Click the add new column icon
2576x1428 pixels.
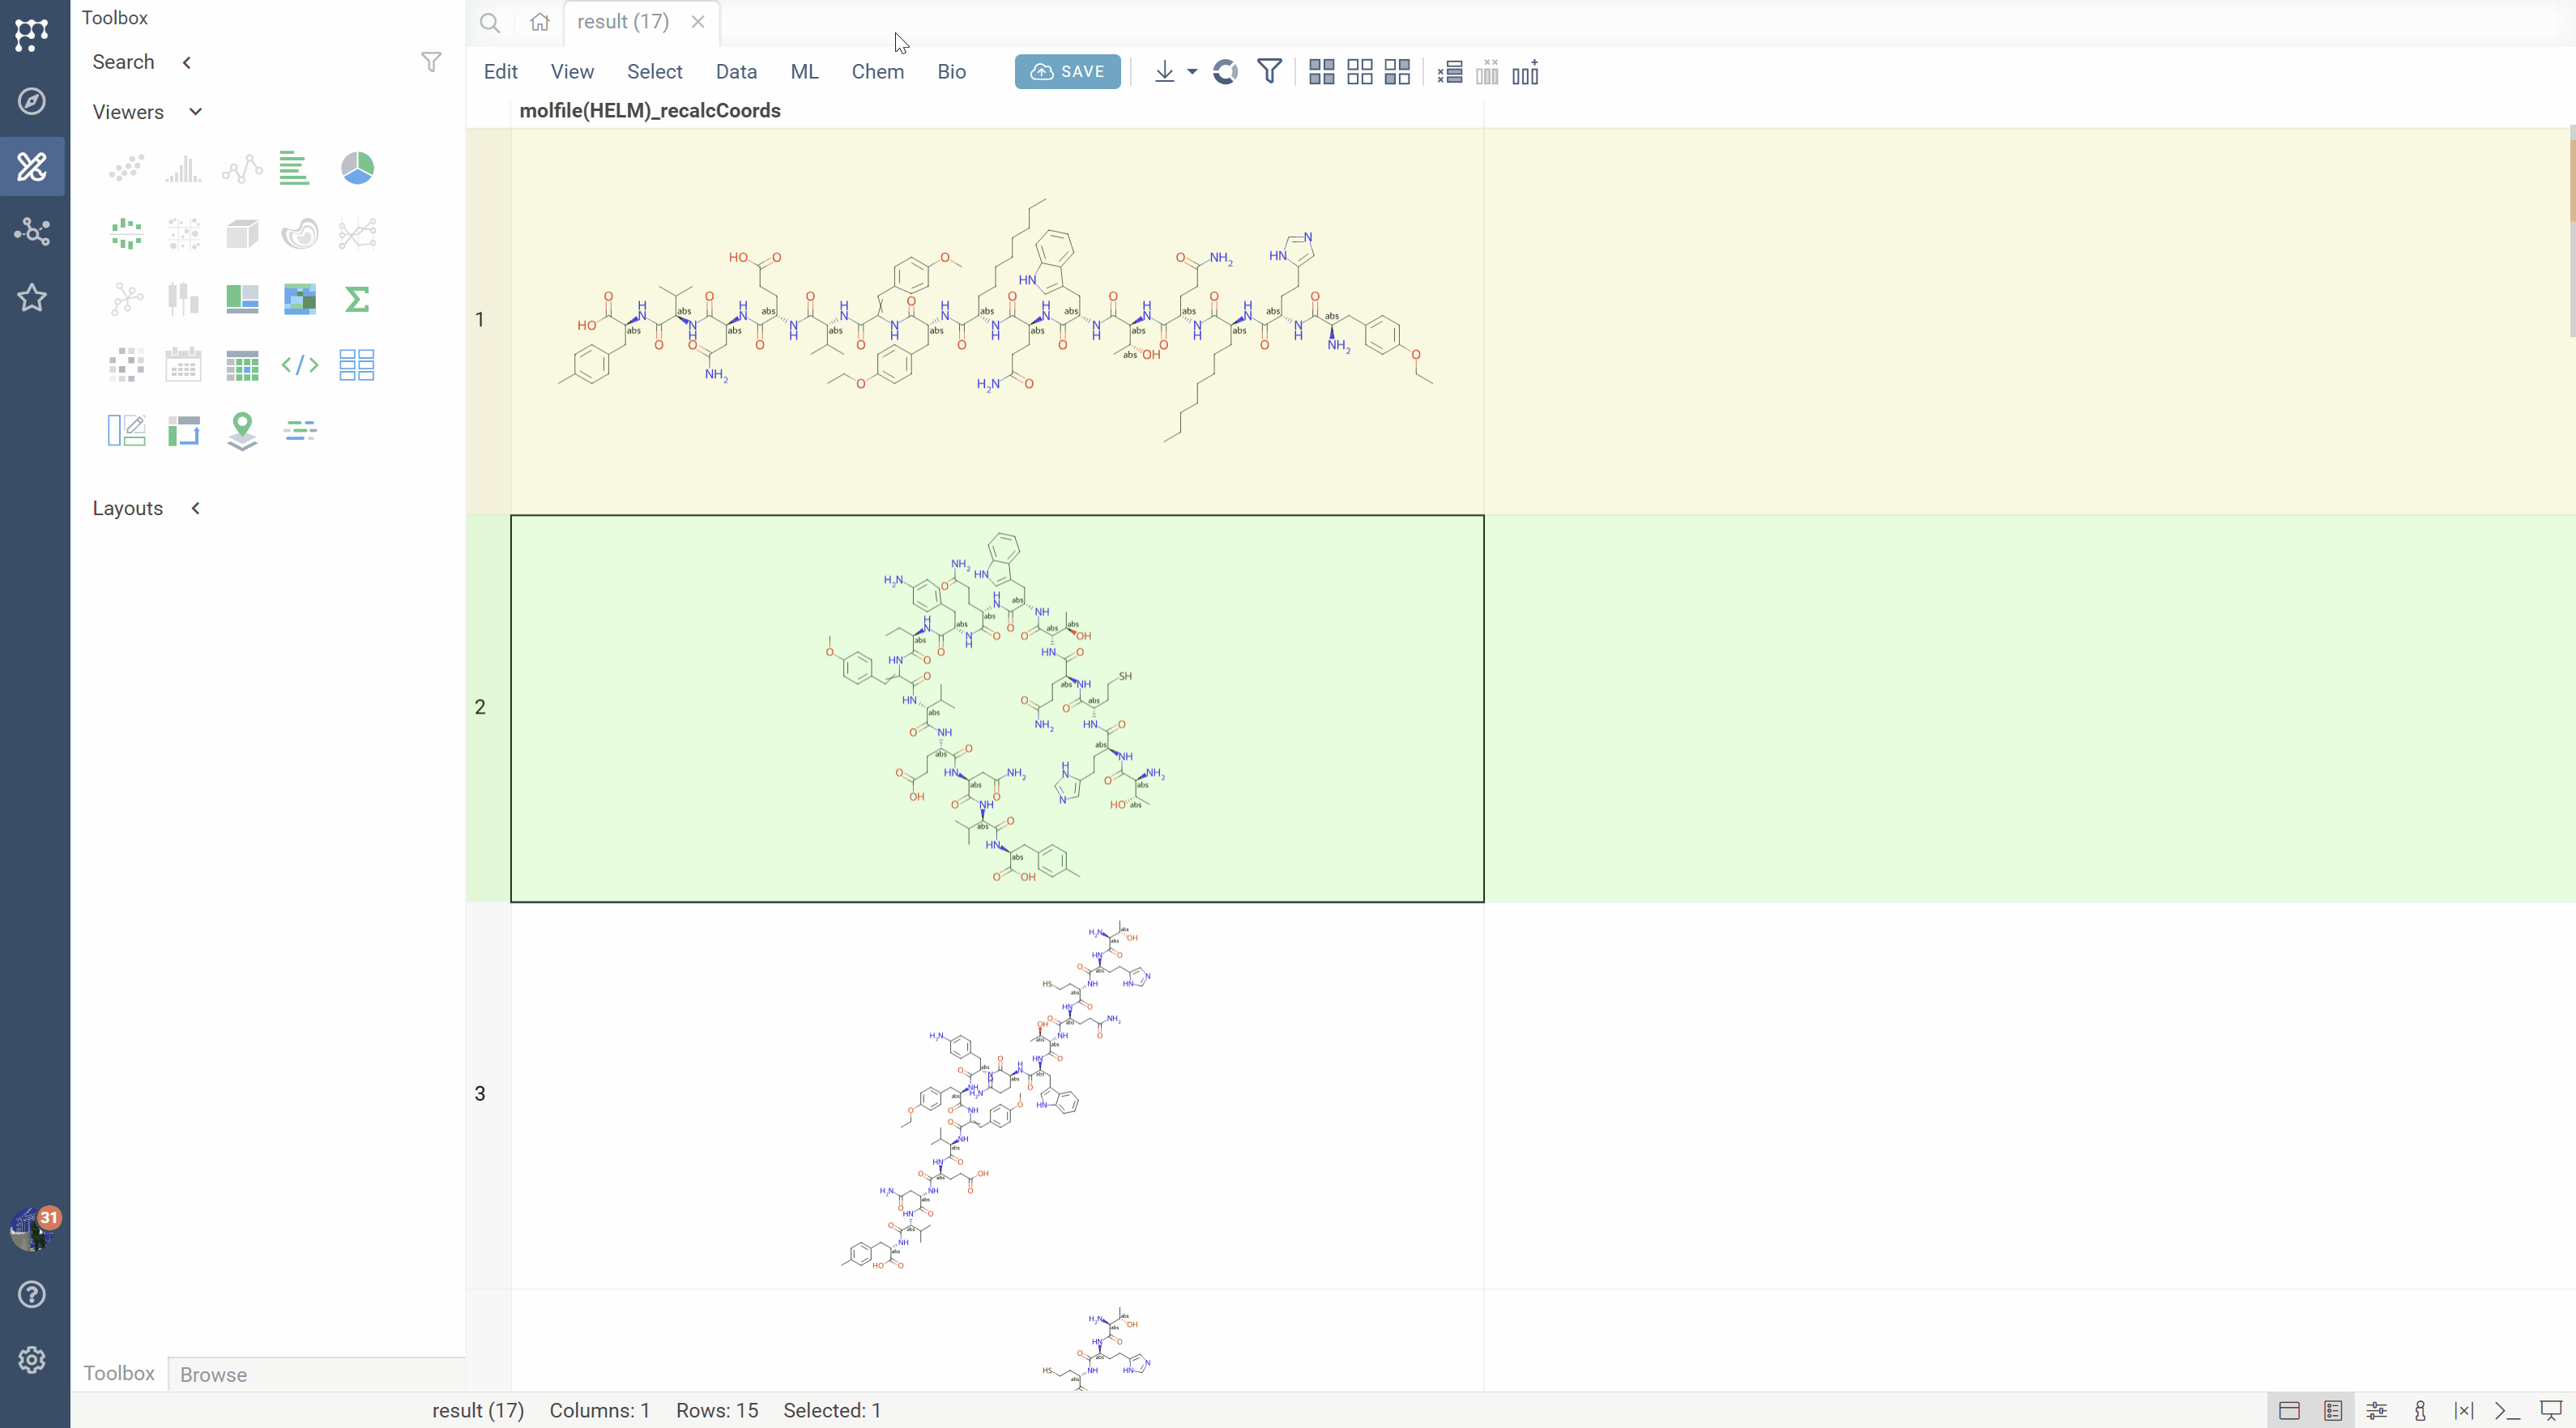pos(1525,72)
